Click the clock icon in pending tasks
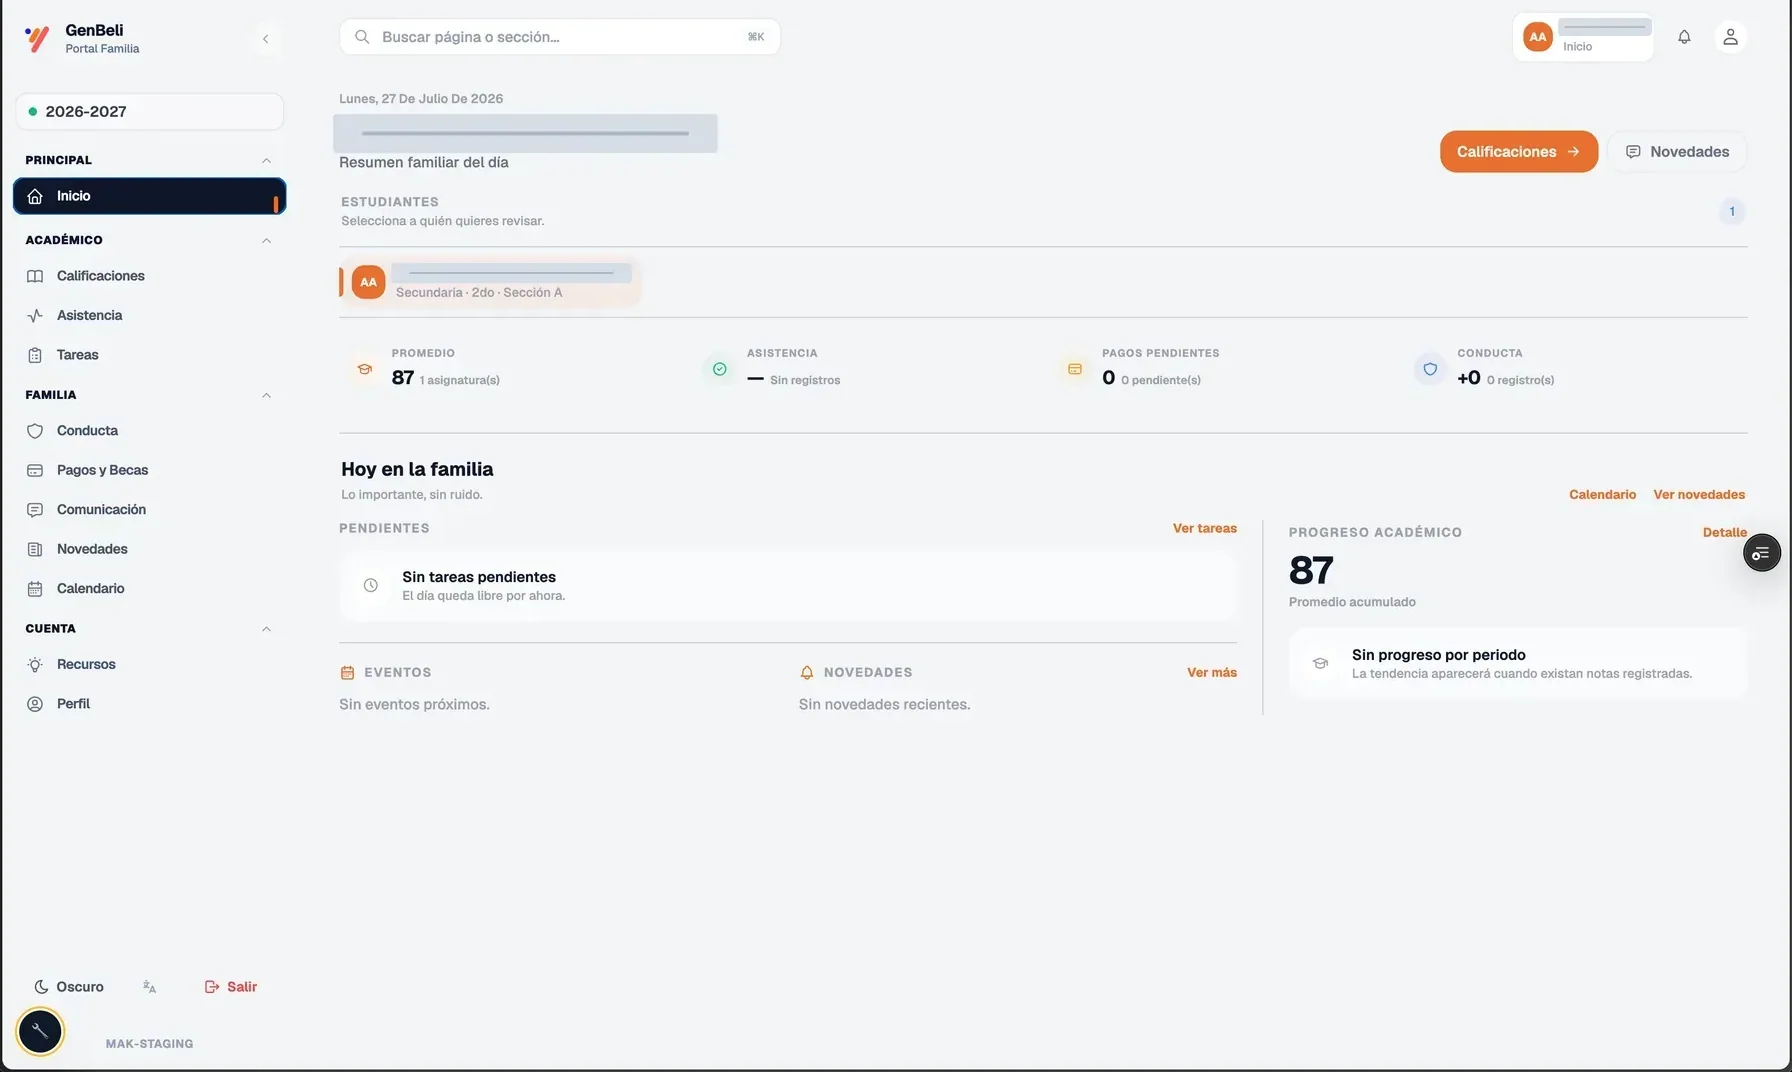The height and width of the screenshot is (1072, 1792). click(371, 585)
